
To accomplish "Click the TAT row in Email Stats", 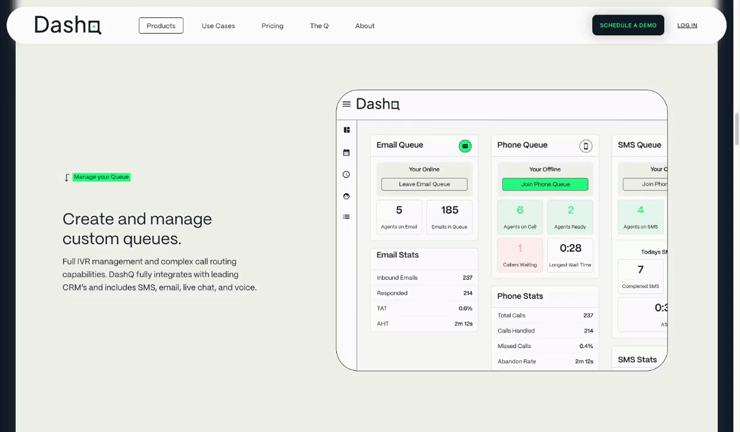I will (x=424, y=308).
